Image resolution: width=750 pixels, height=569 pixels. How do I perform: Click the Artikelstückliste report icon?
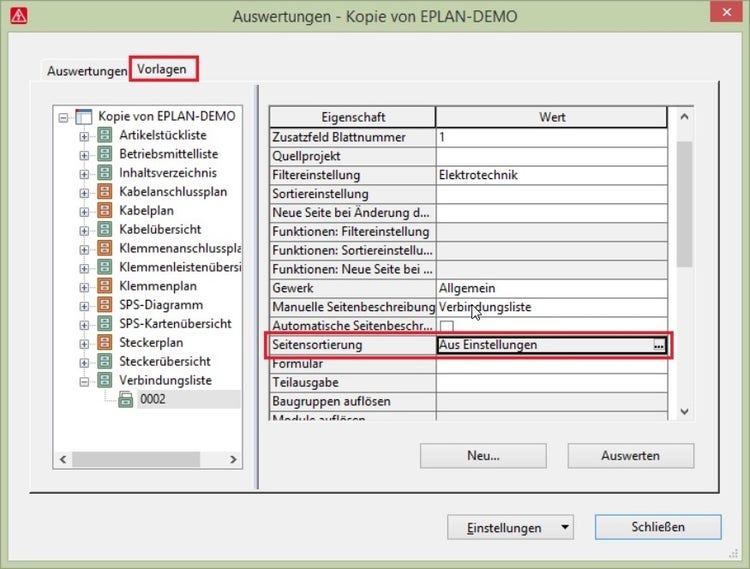pyautogui.click(x=104, y=135)
